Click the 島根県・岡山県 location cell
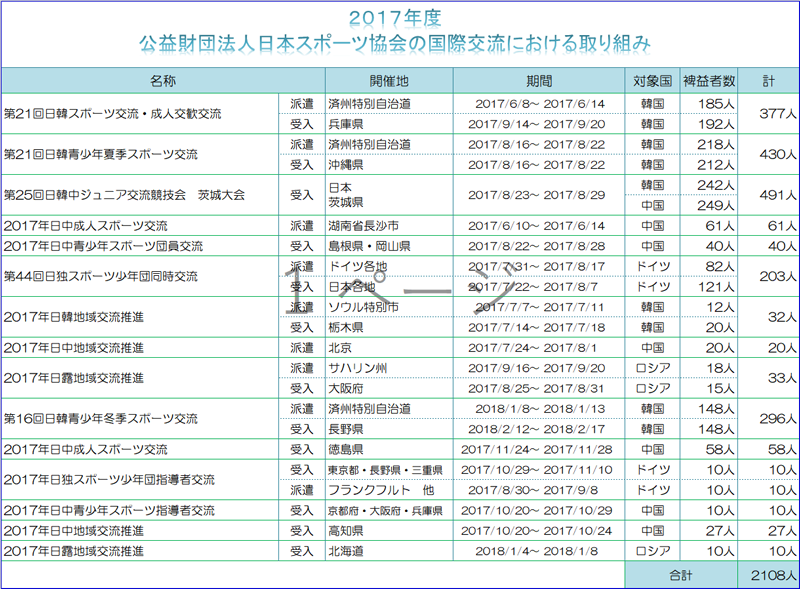This screenshot has width=800, height=589. point(389,246)
